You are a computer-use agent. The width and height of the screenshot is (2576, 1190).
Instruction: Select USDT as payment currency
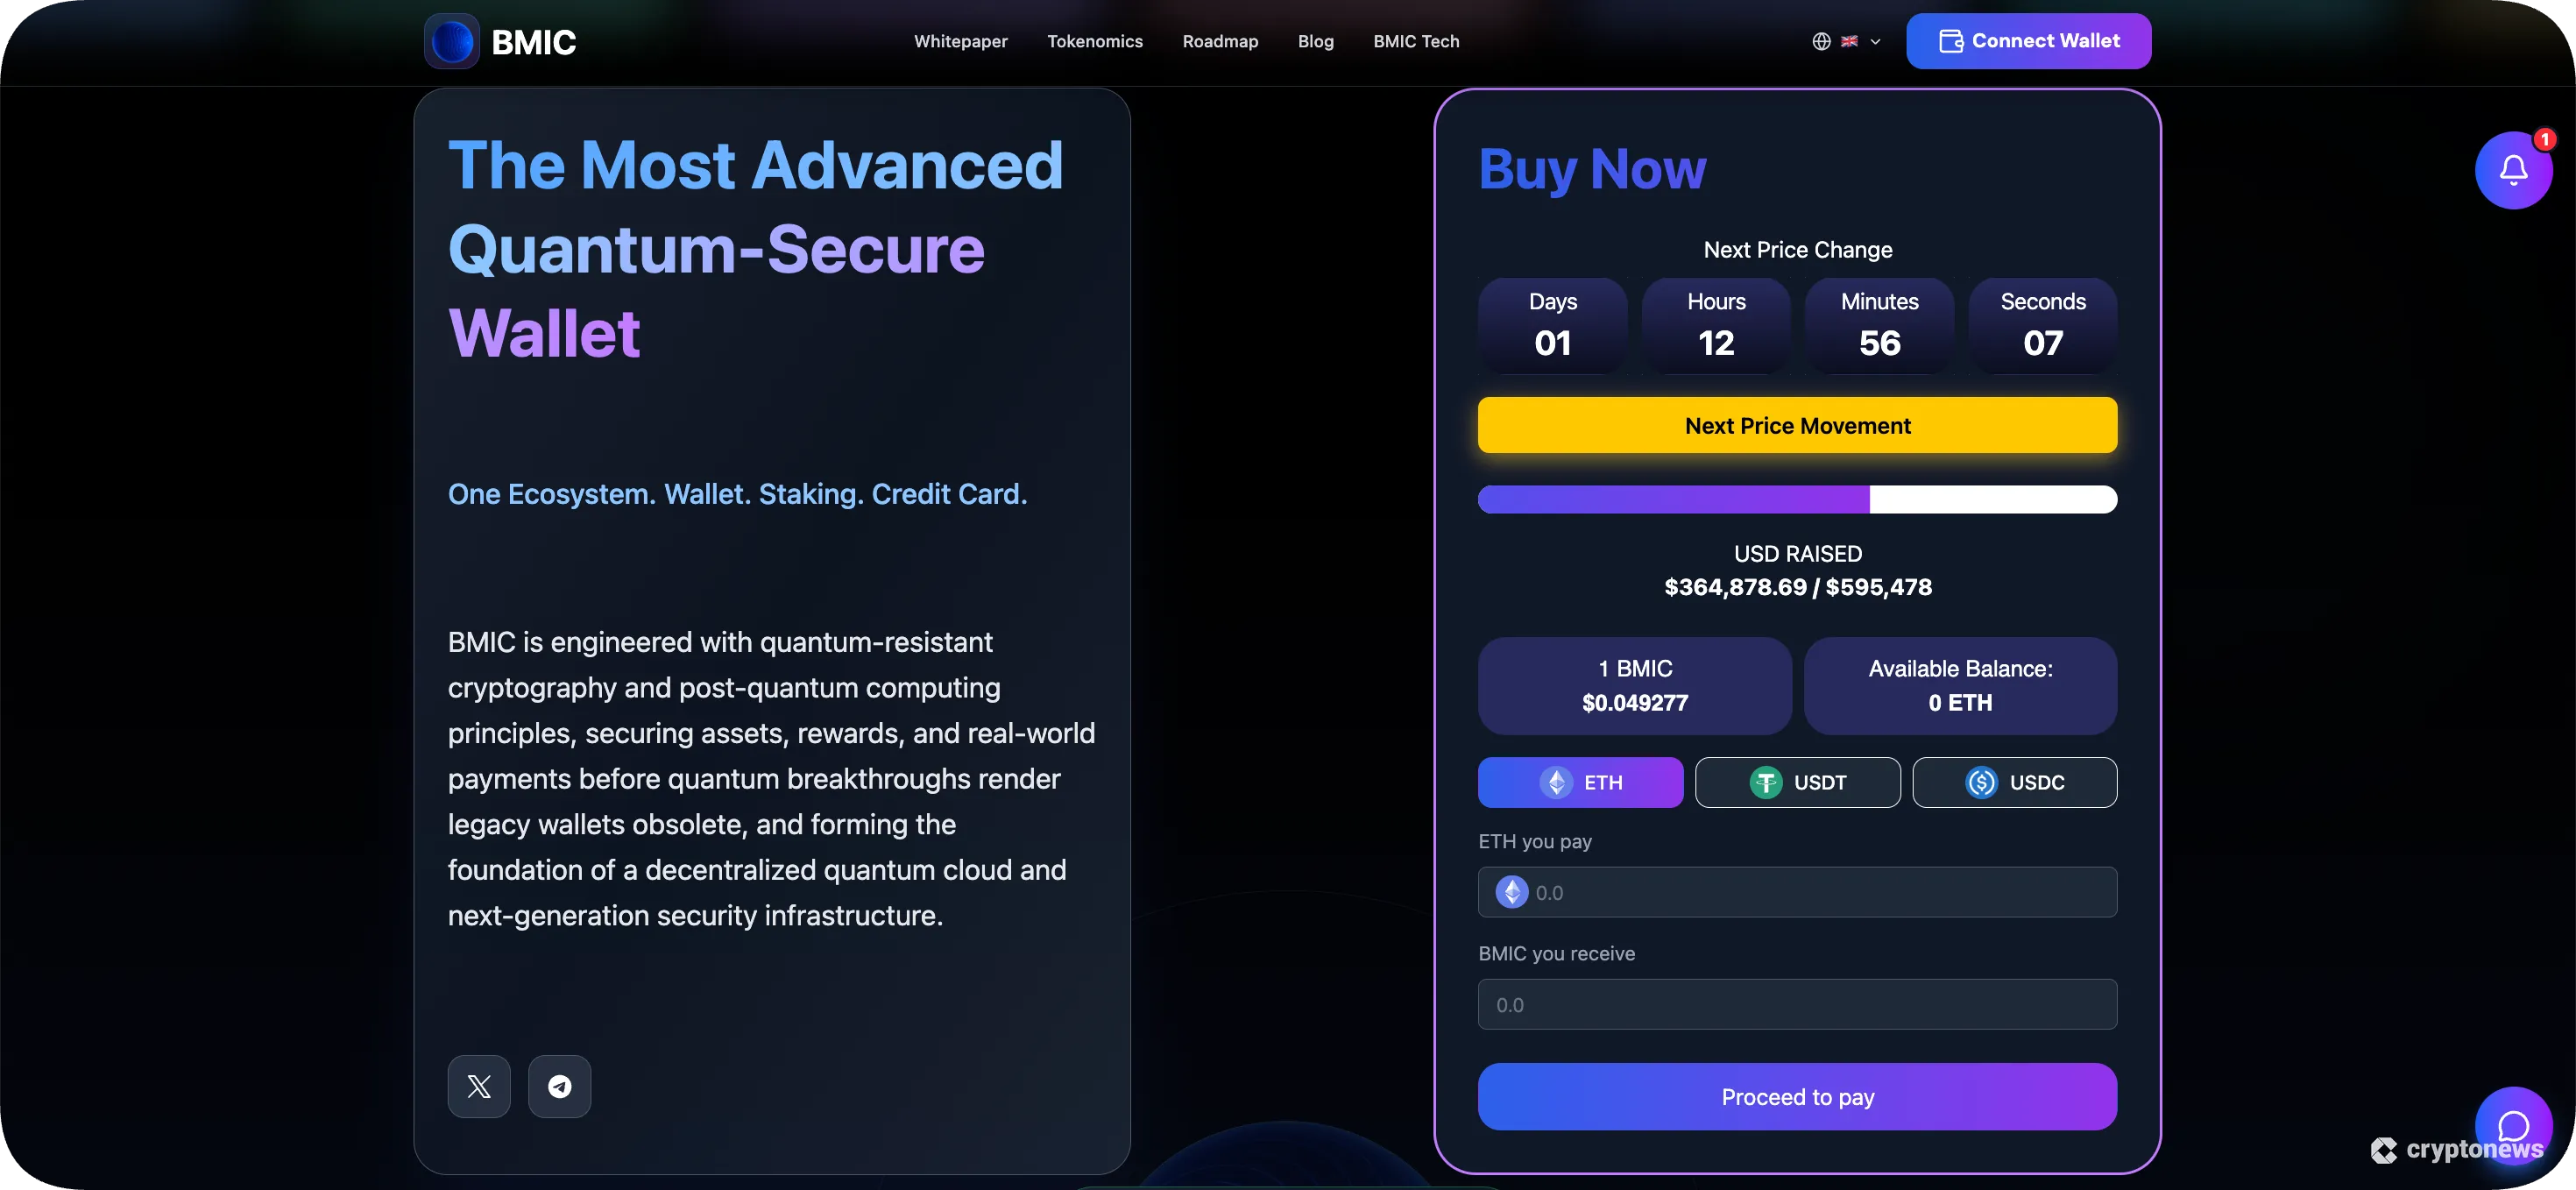(x=1797, y=782)
